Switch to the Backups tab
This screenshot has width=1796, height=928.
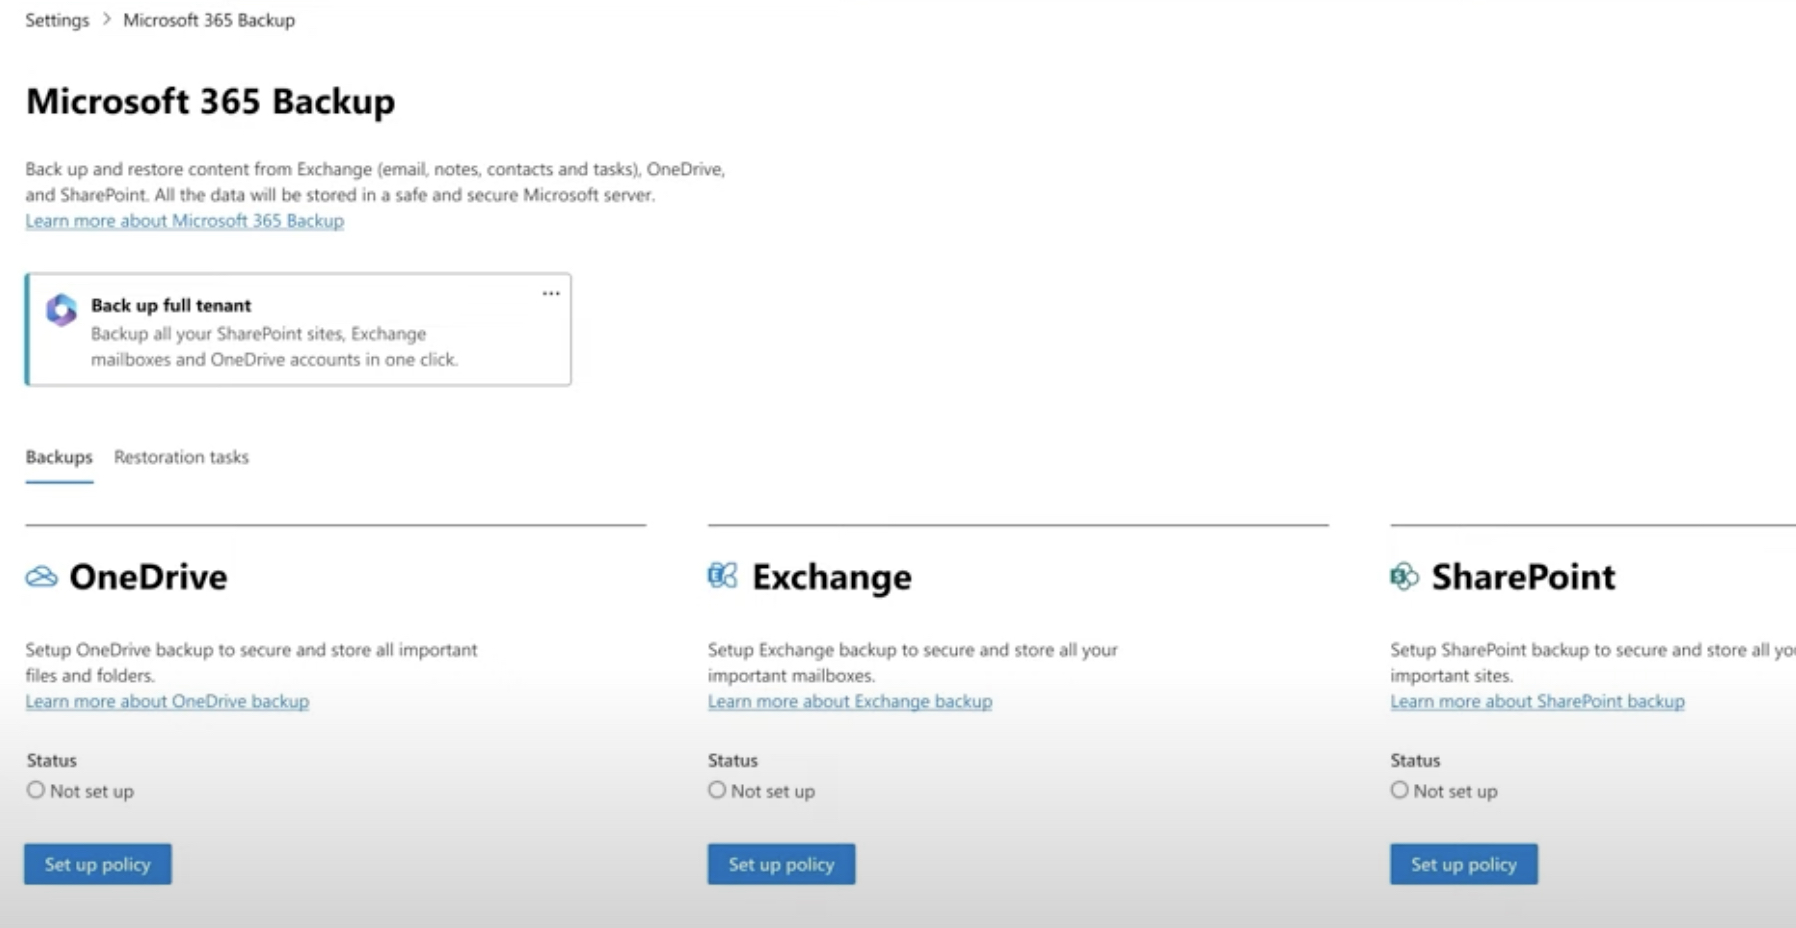click(59, 457)
